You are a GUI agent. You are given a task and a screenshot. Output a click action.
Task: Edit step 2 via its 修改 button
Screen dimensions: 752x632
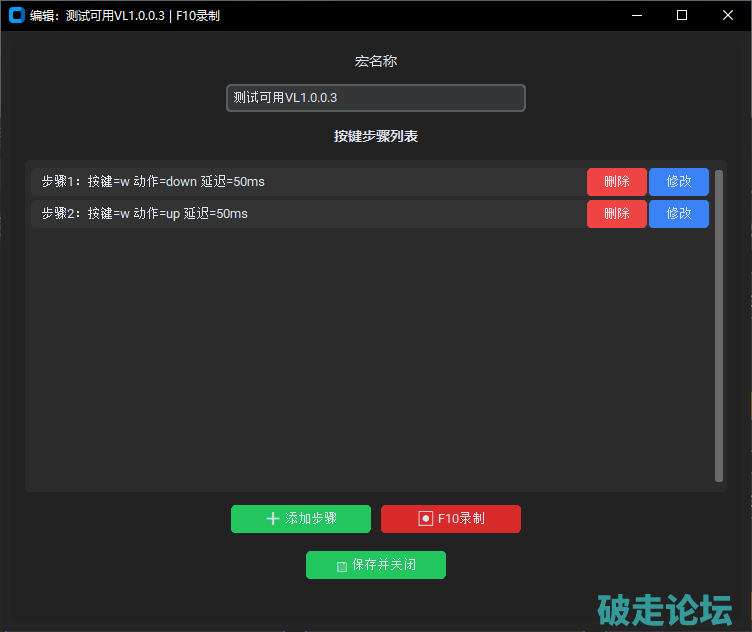click(678, 214)
